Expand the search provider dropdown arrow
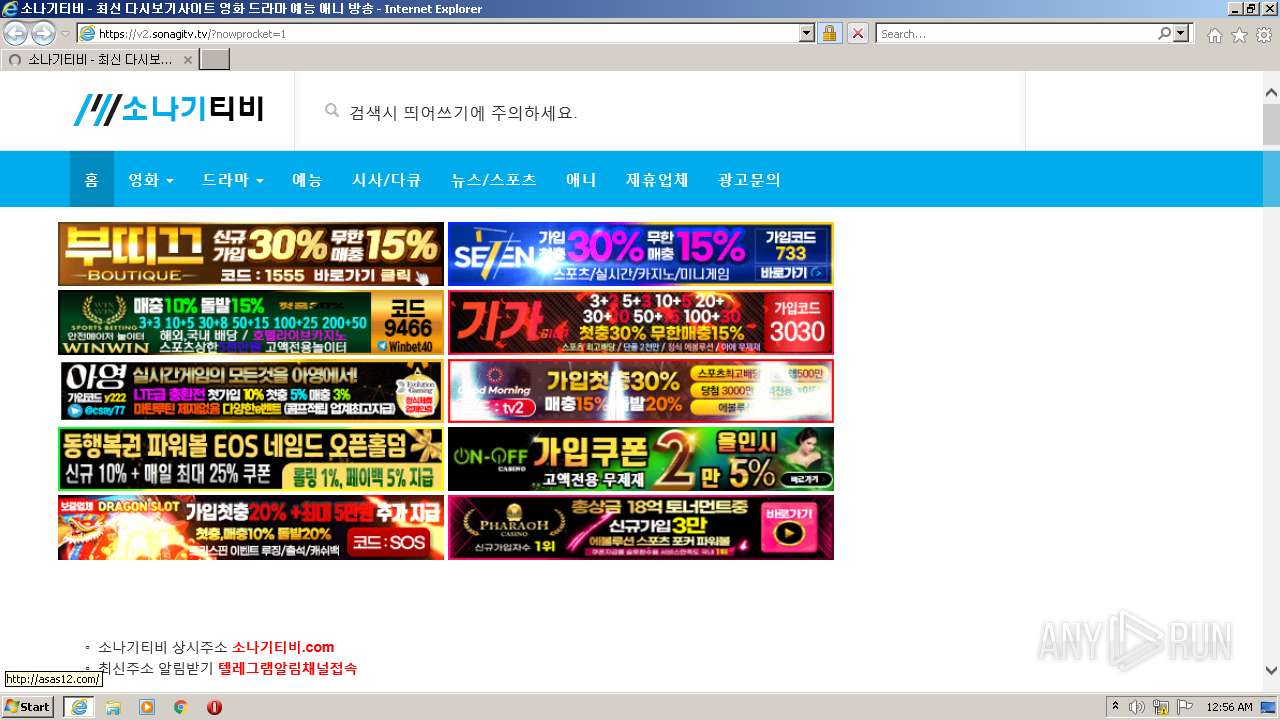1280x720 pixels. (x=1183, y=33)
